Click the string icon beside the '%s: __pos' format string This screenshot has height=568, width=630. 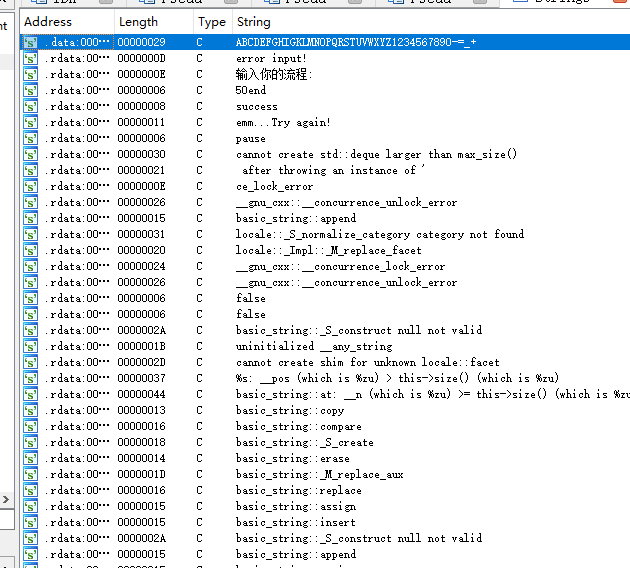(x=31, y=378)
